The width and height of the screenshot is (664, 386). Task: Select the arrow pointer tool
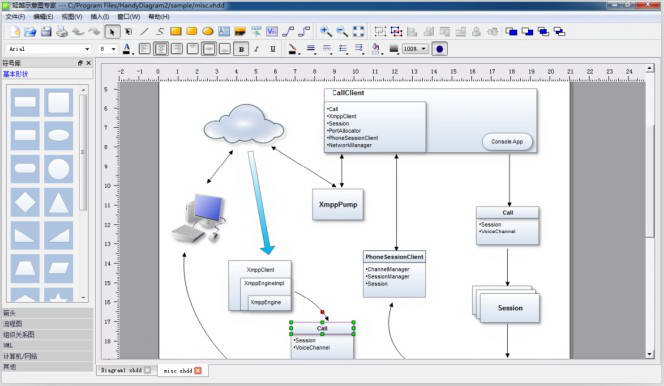pos(112,32)
